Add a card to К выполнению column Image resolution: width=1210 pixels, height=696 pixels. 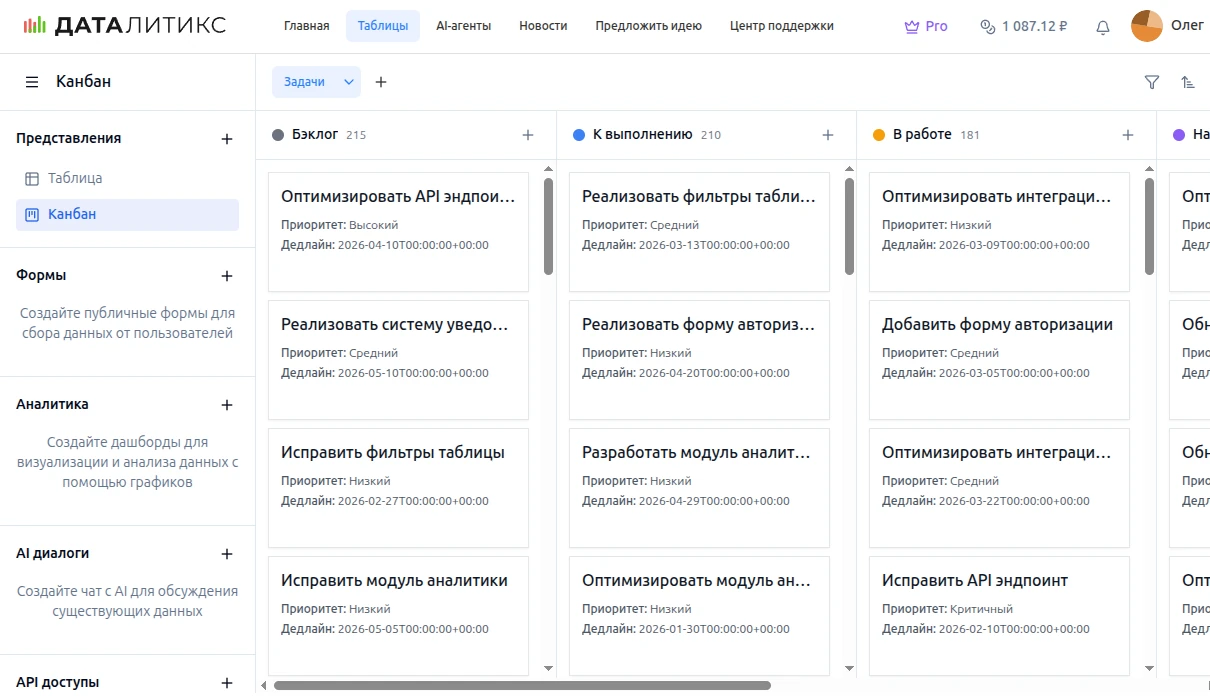pos(828,135)
